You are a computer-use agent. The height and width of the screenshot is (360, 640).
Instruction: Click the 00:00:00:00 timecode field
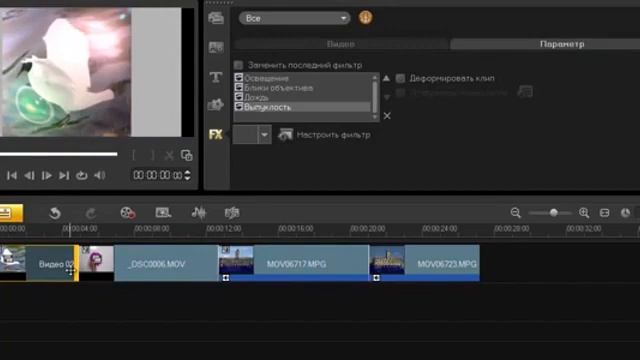pos(158,176)
